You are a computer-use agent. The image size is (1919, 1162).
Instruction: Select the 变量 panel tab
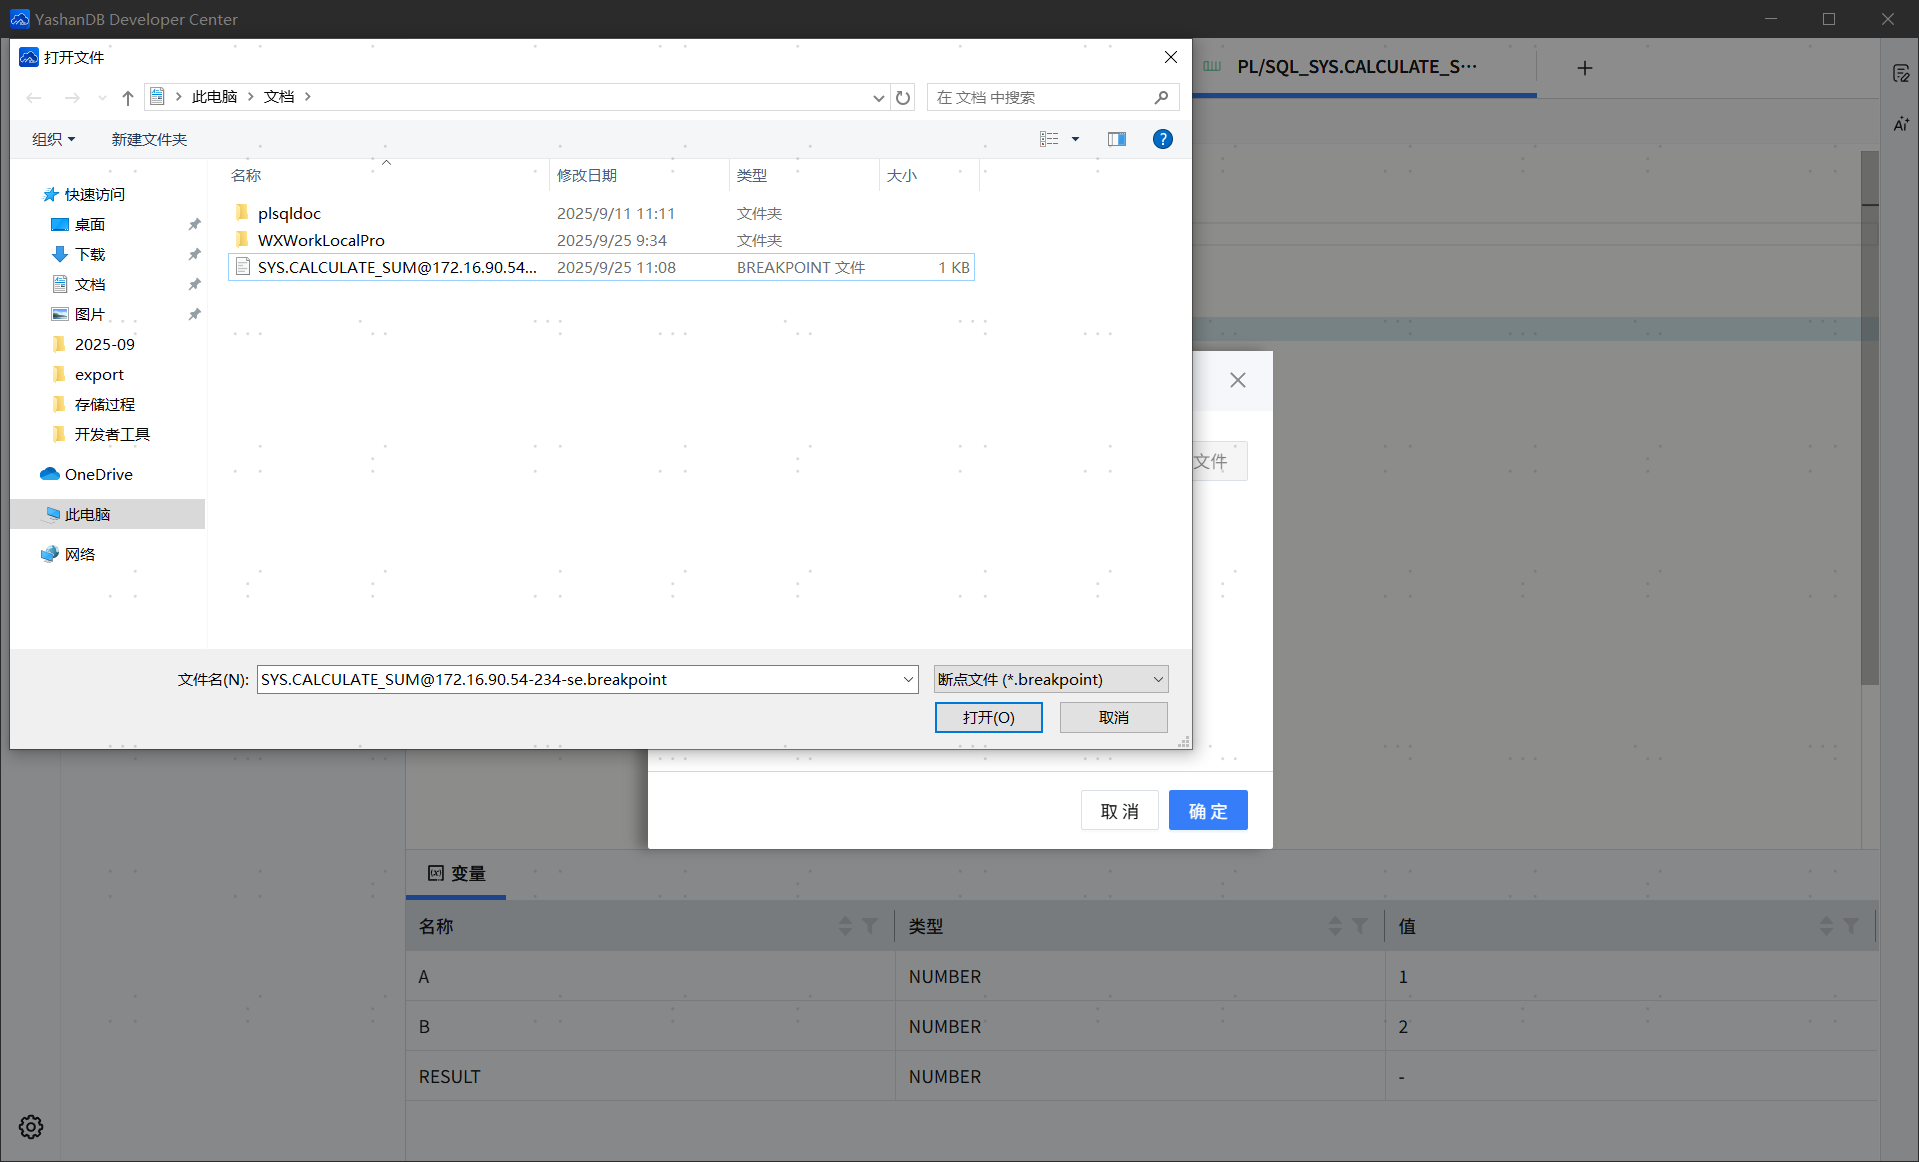click(x=457, y=873)
